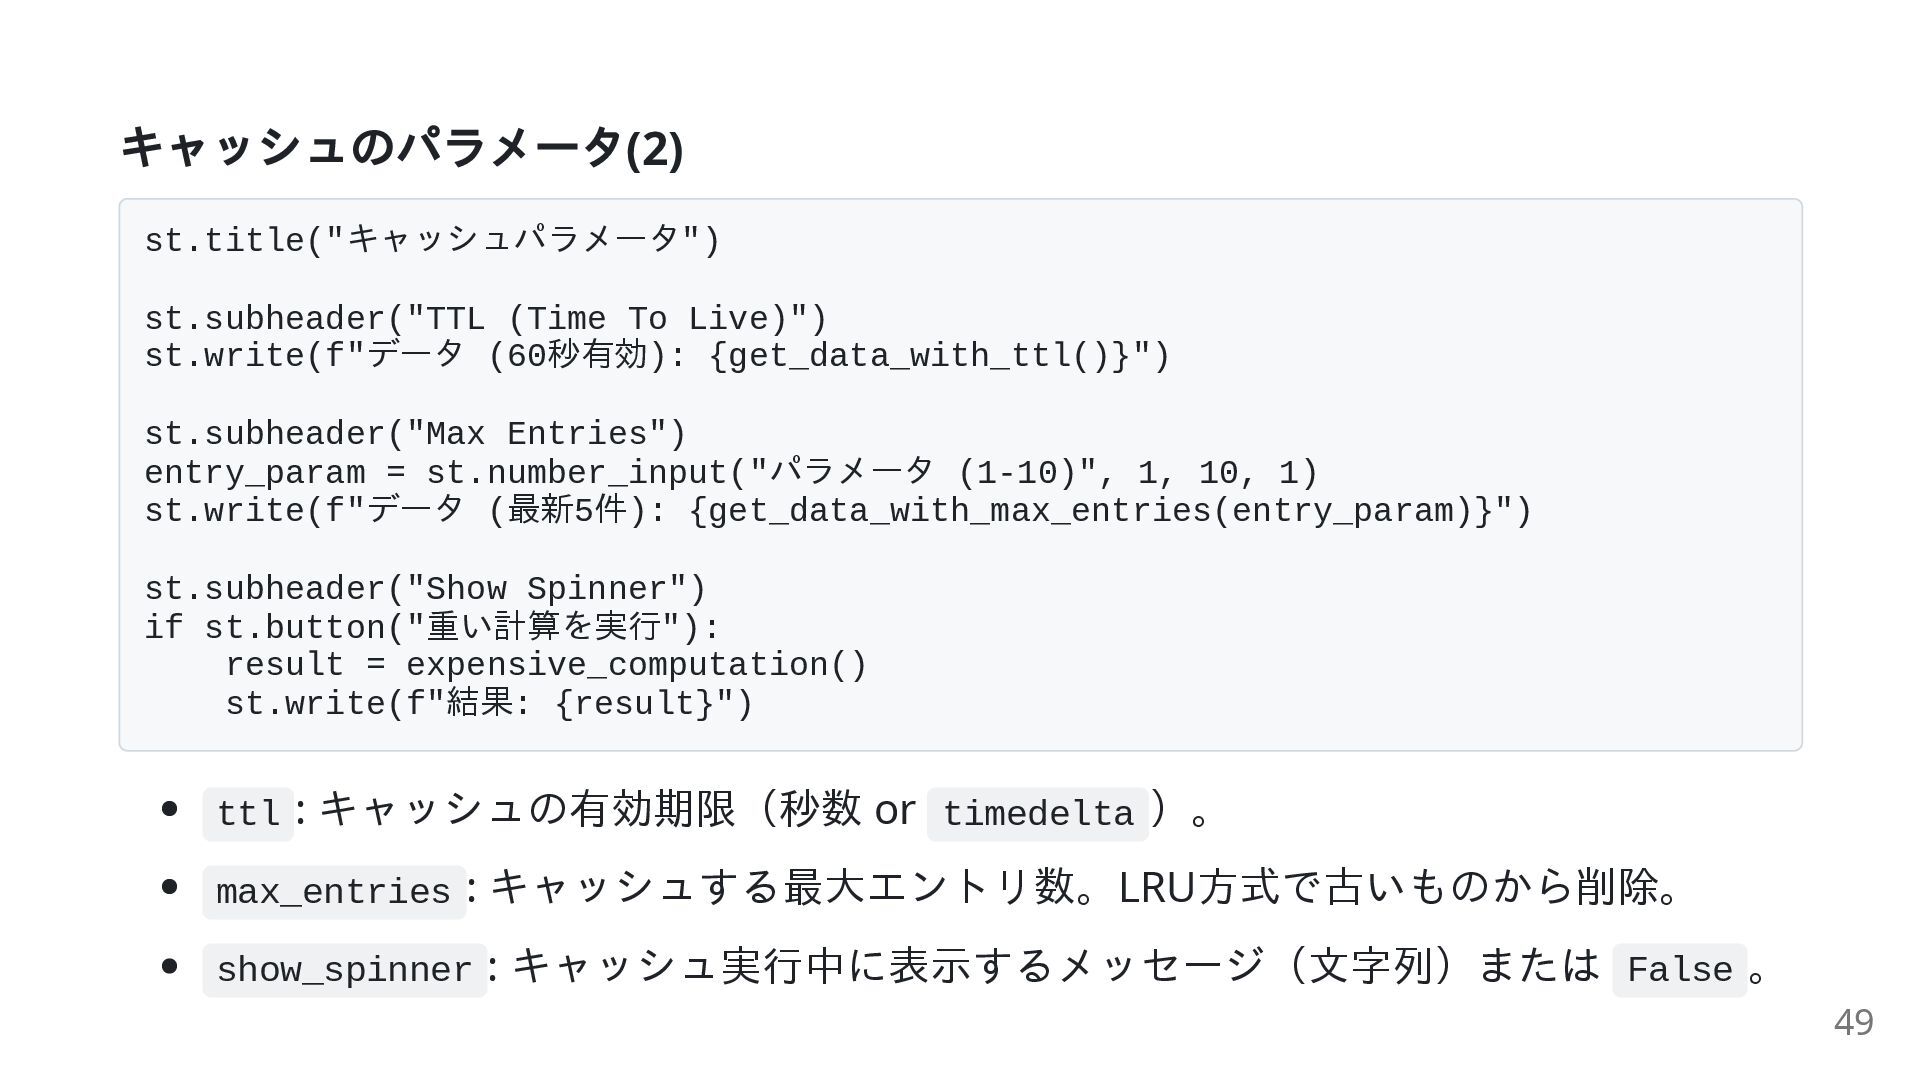Click the st.title code line
The height and width of the screenshot is (1080, 1920).
[x=432, y=241]
